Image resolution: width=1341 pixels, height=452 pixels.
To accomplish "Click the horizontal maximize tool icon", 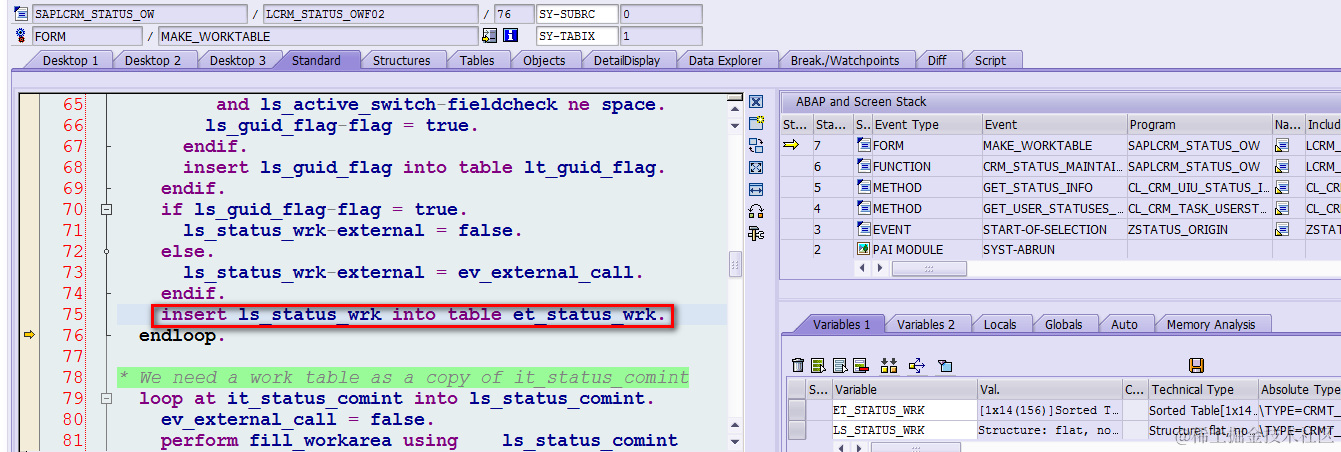I will tap(756, 189).
